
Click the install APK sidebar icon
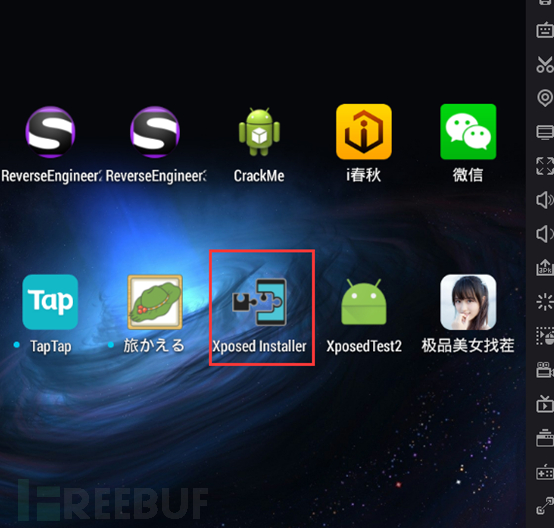pos(545,267)
